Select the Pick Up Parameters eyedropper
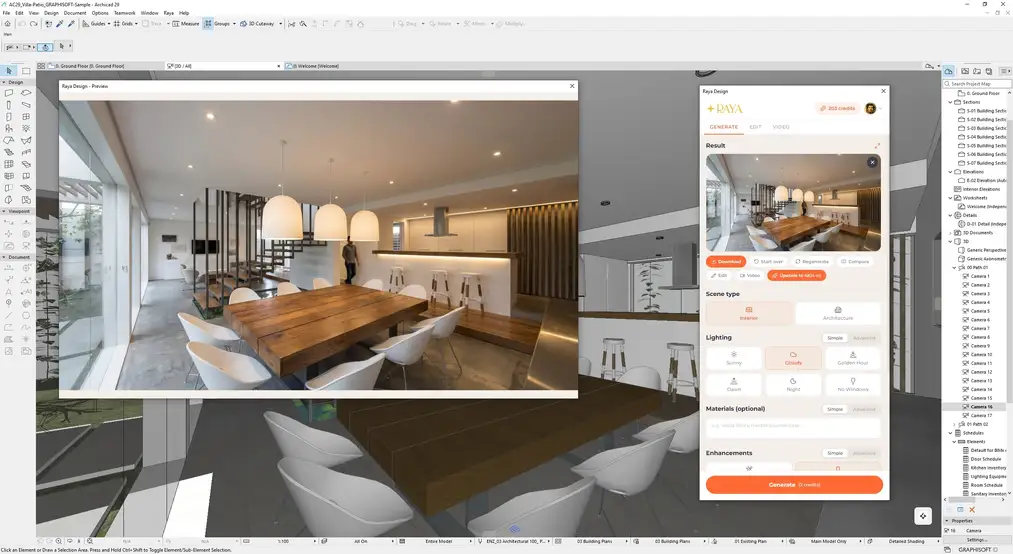This screenshot has height=554, width=1013. [x=59, y=23]
